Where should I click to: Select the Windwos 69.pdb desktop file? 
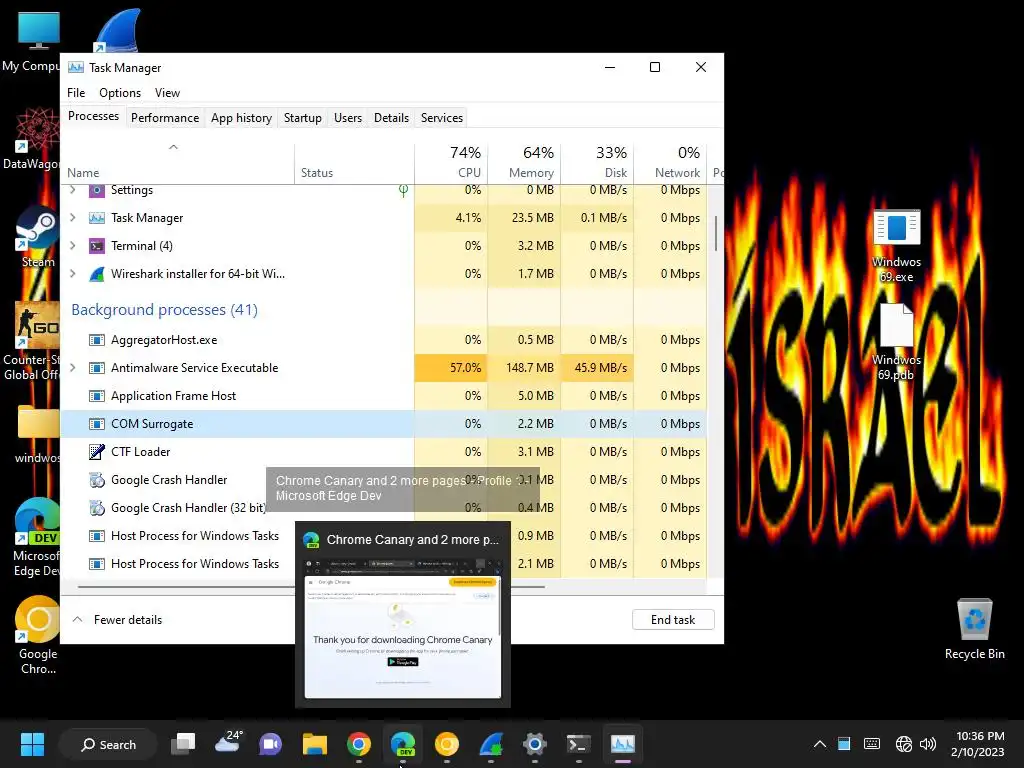[896, 343]
